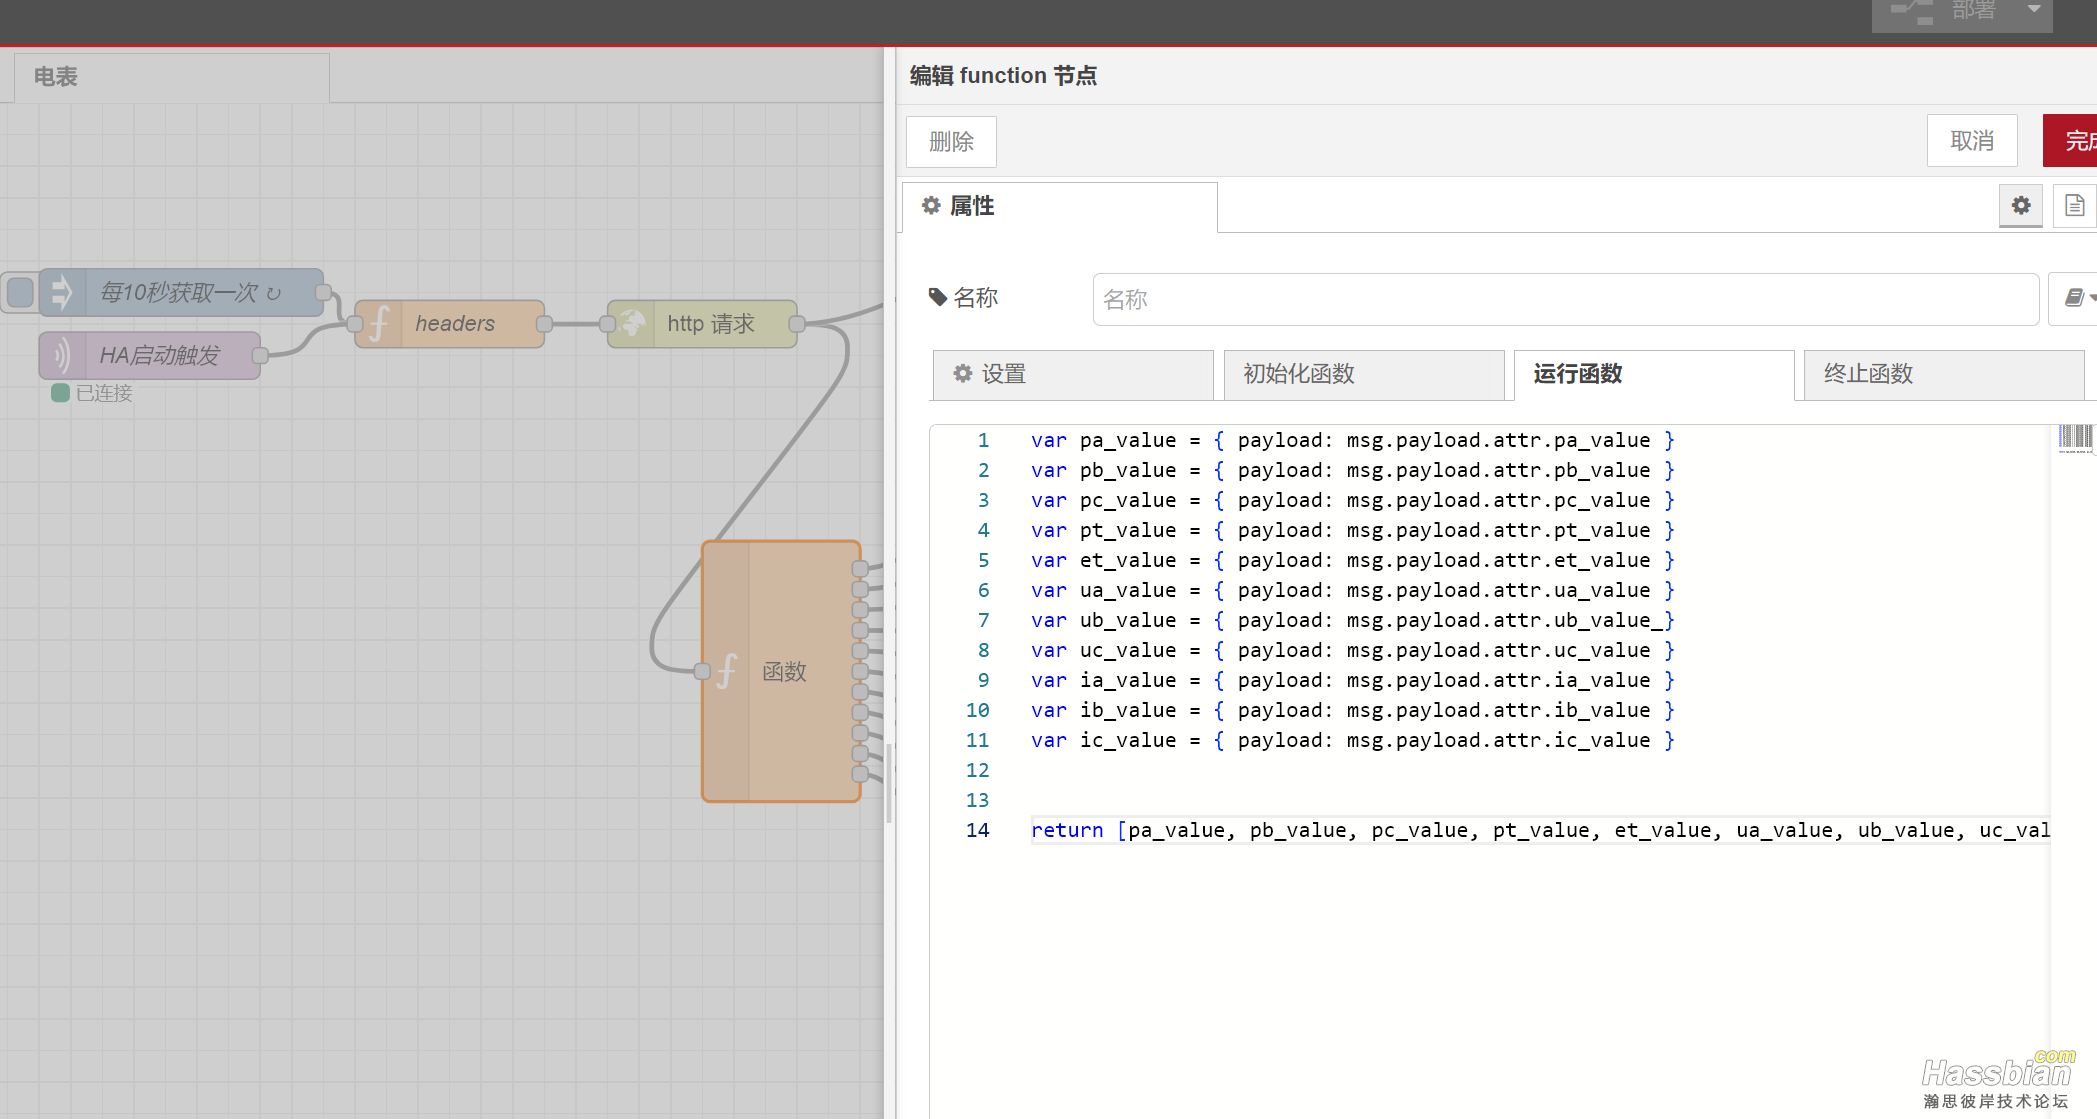The width and height of the screenshot is (2097, 1119).
Task: Click the code editor minimap
Action: [2075, 439]
